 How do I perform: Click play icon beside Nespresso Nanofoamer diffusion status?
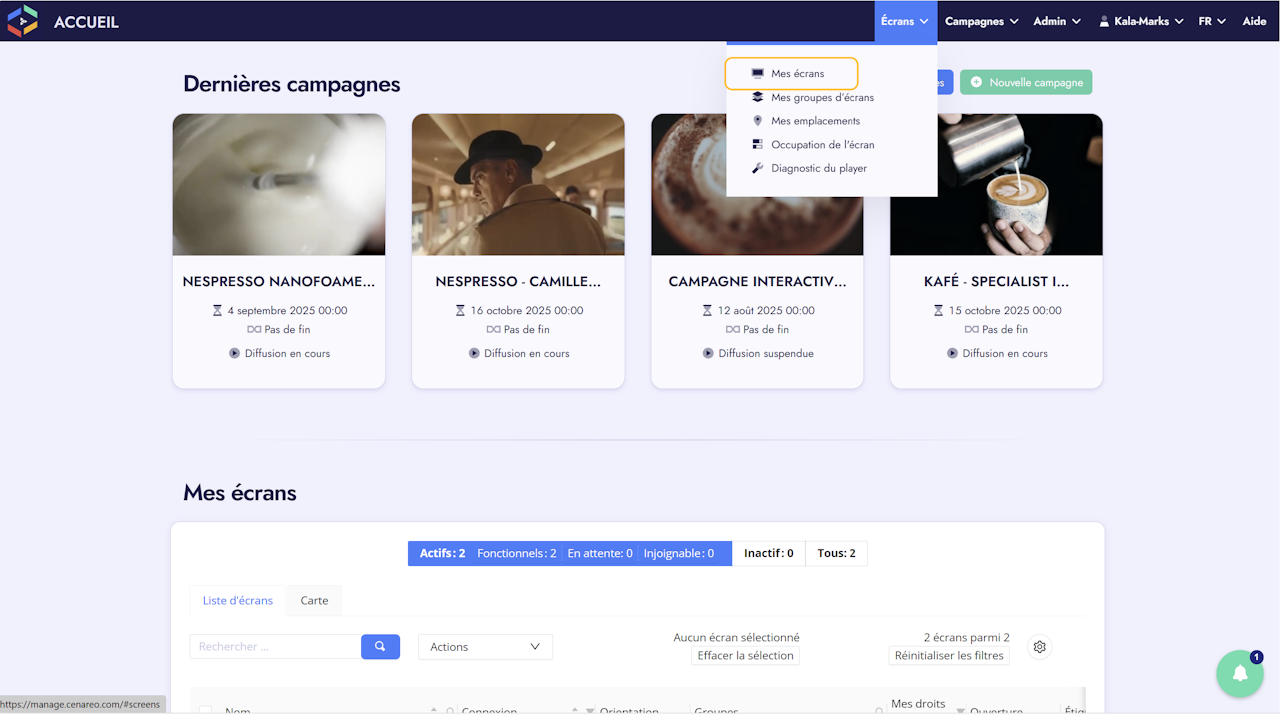[234, 353]
